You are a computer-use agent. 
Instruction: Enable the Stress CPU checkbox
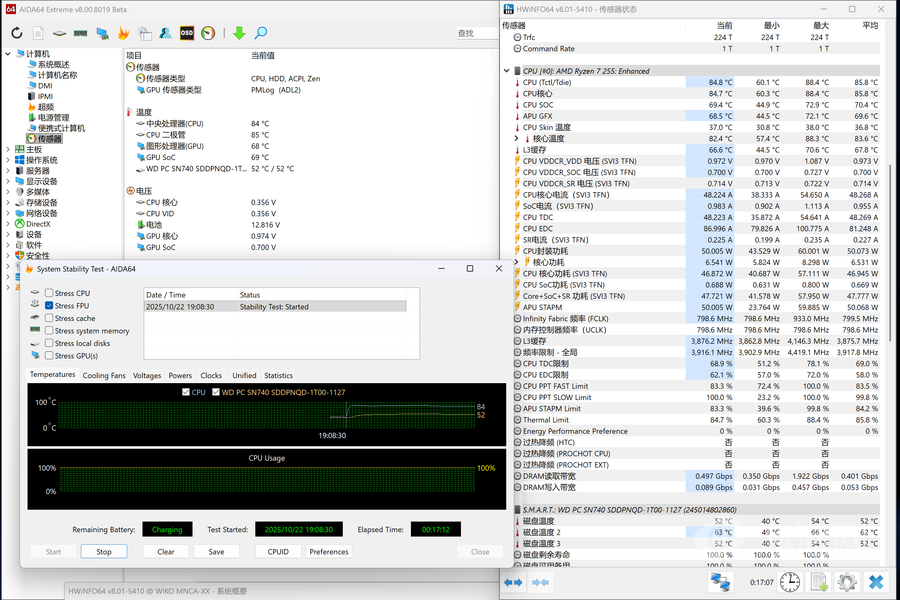49,293
